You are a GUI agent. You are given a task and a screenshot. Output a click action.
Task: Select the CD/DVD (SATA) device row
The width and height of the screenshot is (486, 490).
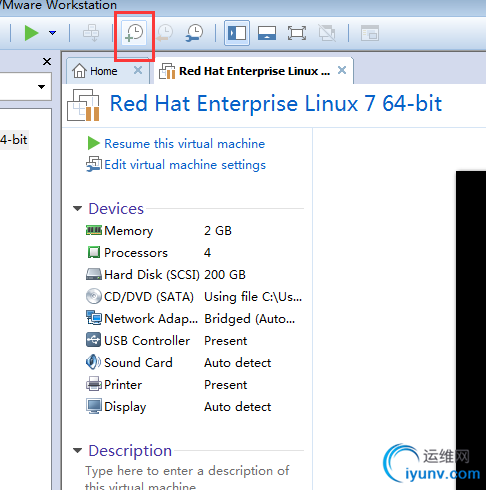click(x=194, y=297)
